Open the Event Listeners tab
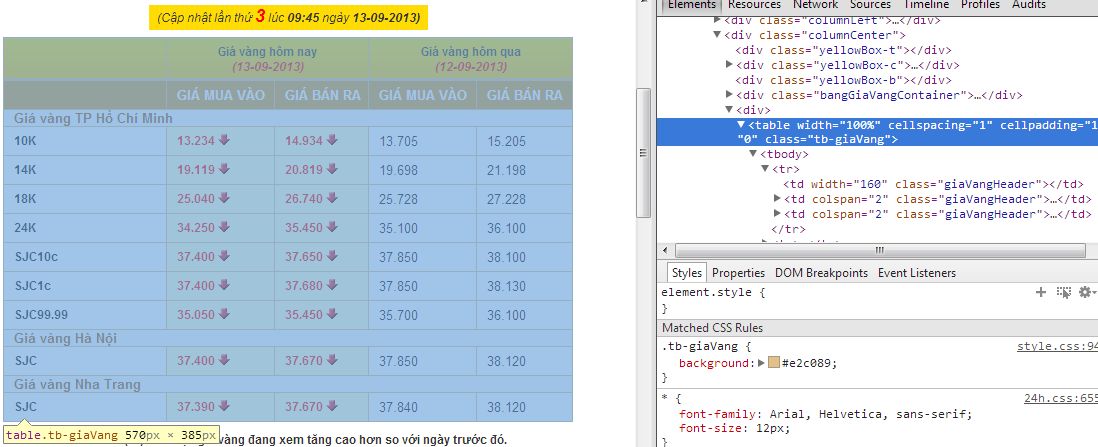 [917, 273]
